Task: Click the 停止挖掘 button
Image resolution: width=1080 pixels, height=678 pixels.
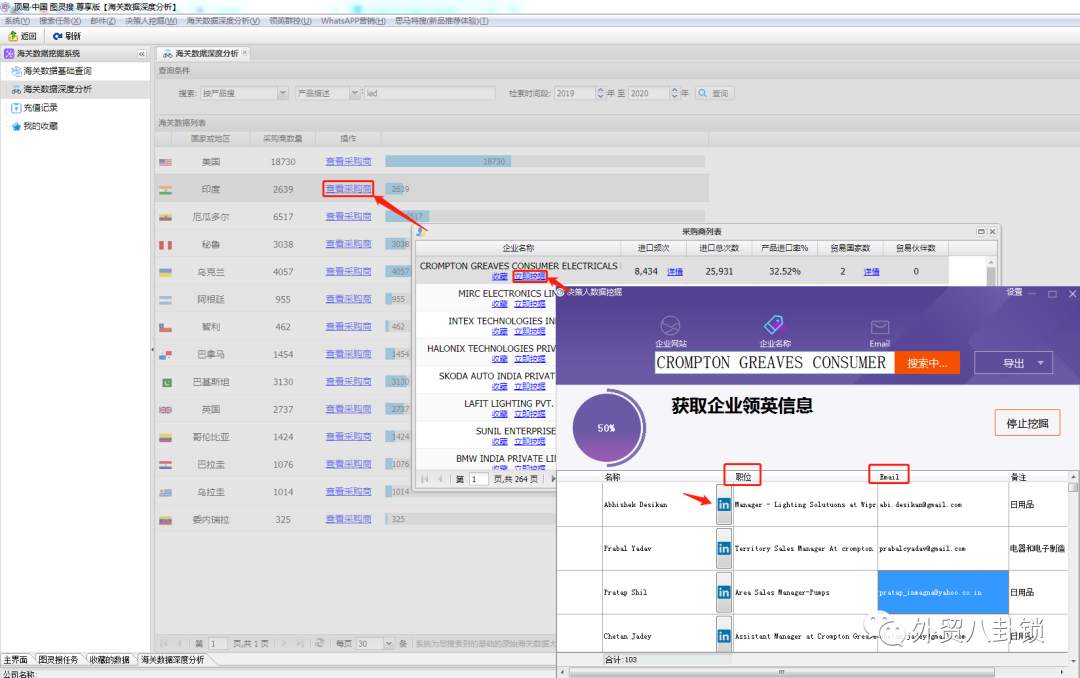Action: pyautogui.click(x=1027, y=423)
